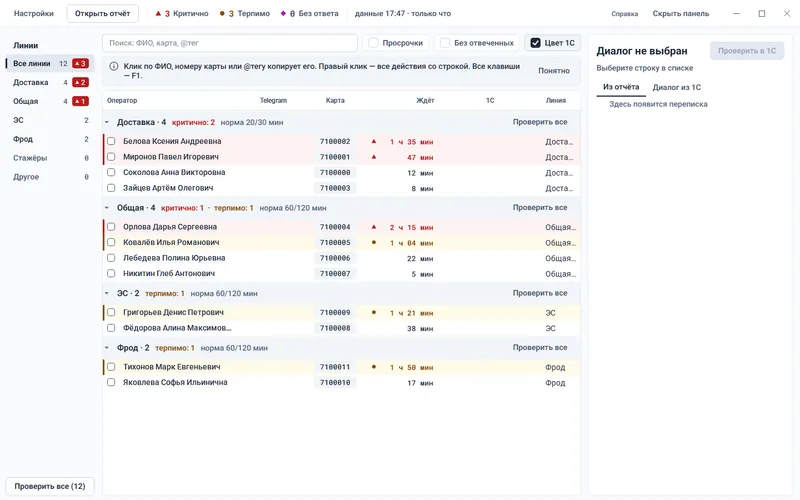The width and height of the screenshot is (800, 500).
Task: Dismiss the hint with Понятно
Action: pyautogui.click(x=554, y=71)
